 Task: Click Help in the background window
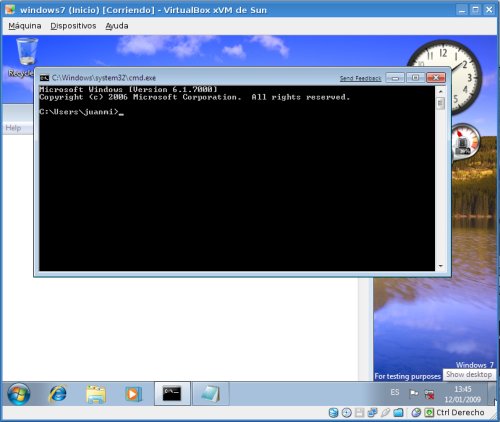click(x=13, y=128)
